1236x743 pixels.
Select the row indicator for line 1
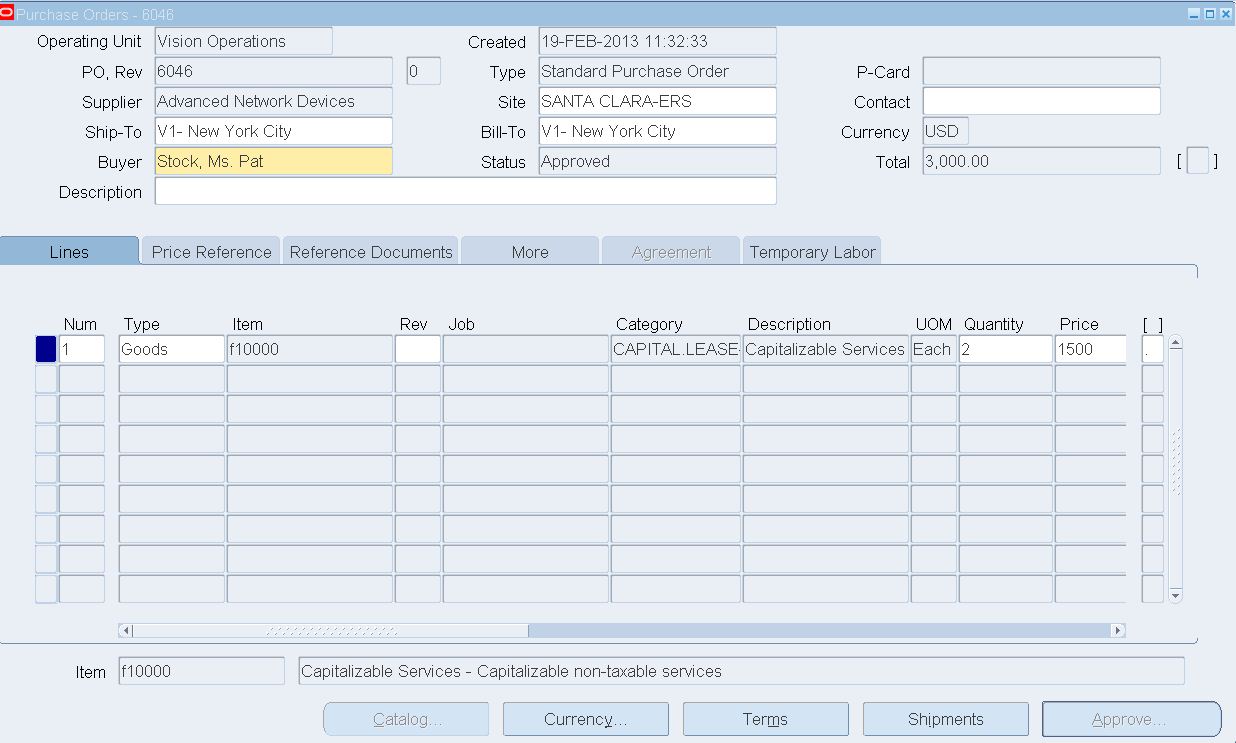[46, 349]
